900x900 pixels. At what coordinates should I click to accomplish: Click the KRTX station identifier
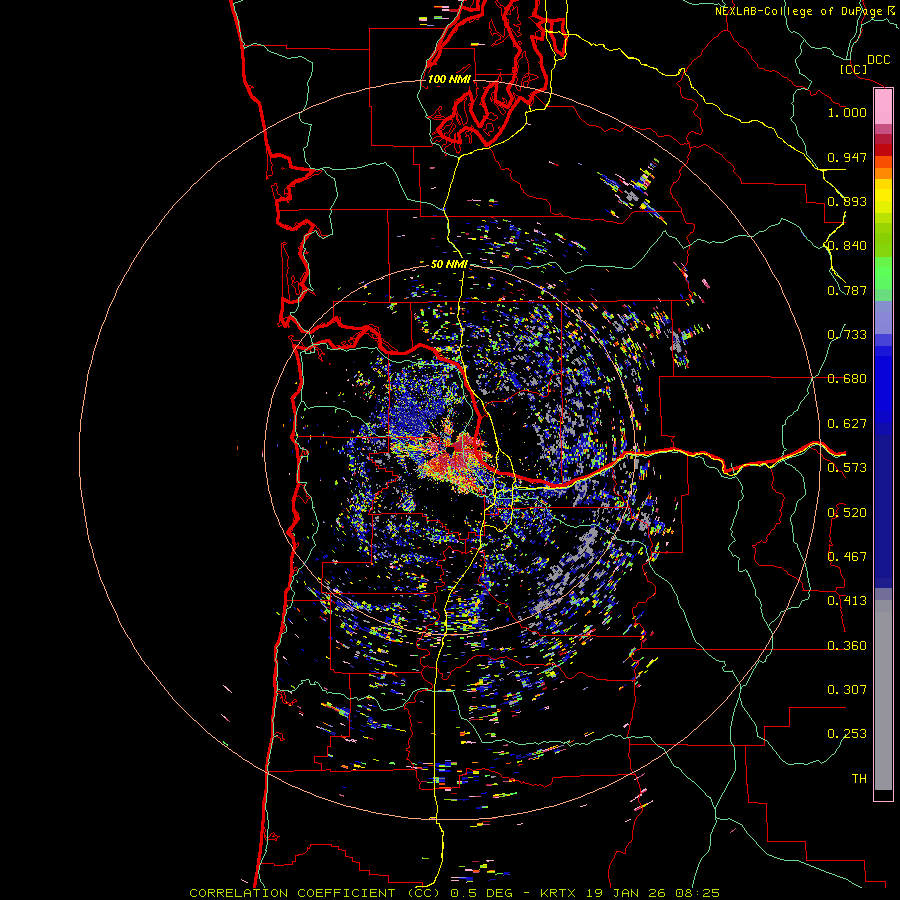(x=559, y=893)
